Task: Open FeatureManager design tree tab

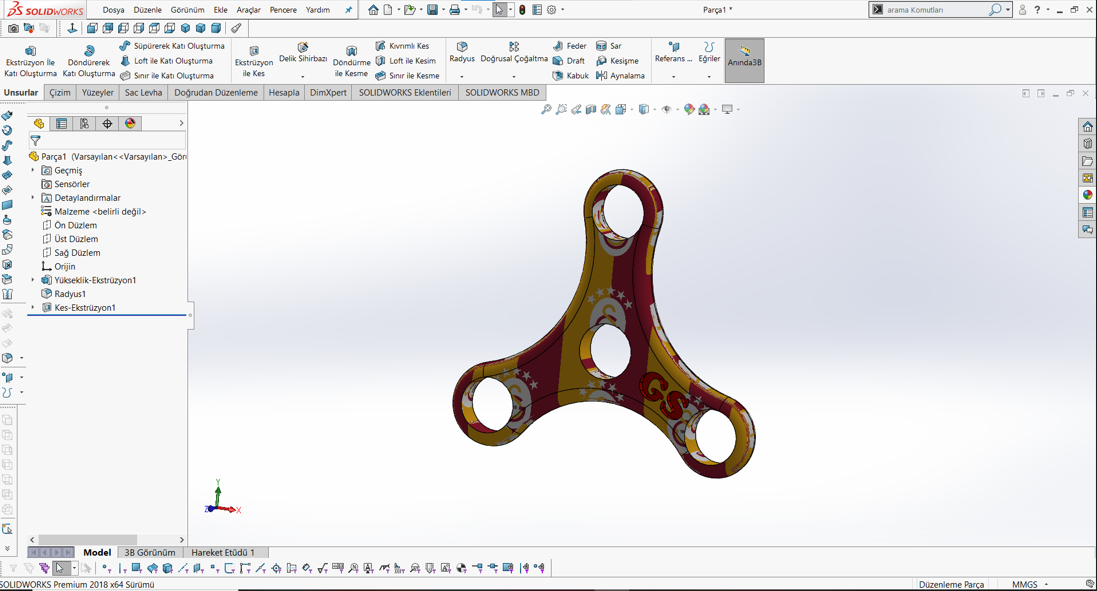Action: coord(39,123)
